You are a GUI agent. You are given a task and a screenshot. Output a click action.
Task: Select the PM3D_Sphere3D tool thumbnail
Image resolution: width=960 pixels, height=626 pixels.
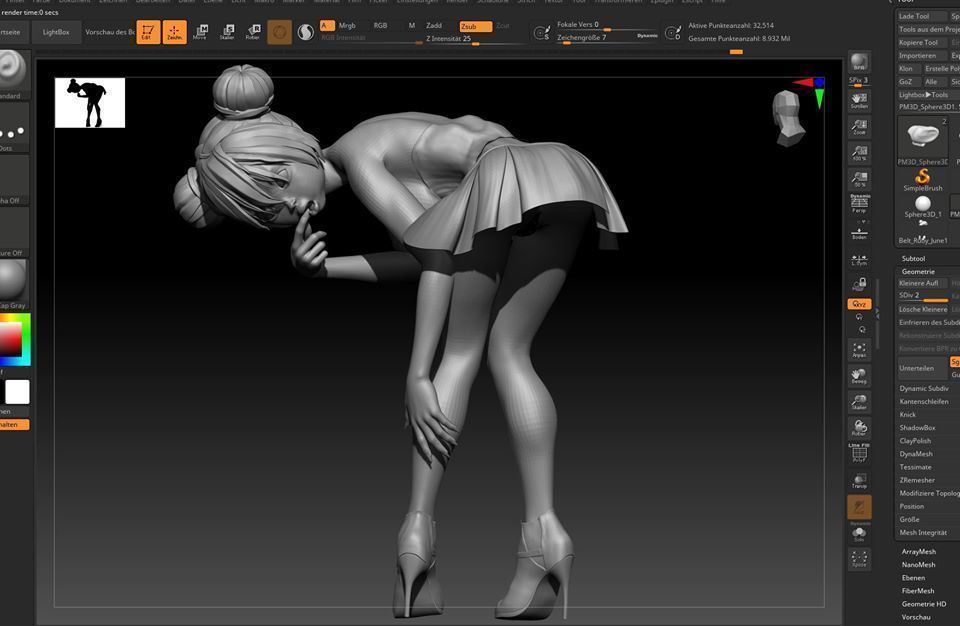click(x=923, y=141)
